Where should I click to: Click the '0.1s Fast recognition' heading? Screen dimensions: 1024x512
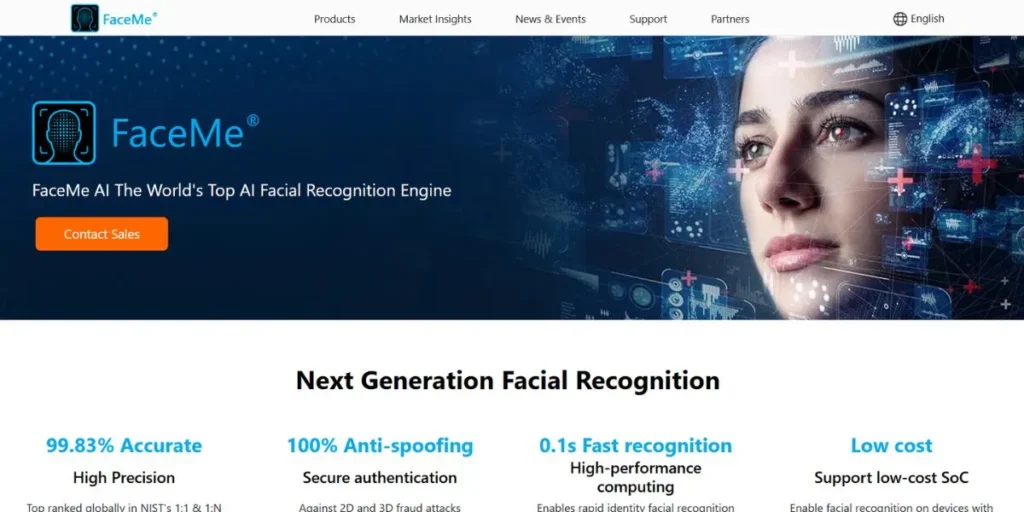(x=635, y=445)
